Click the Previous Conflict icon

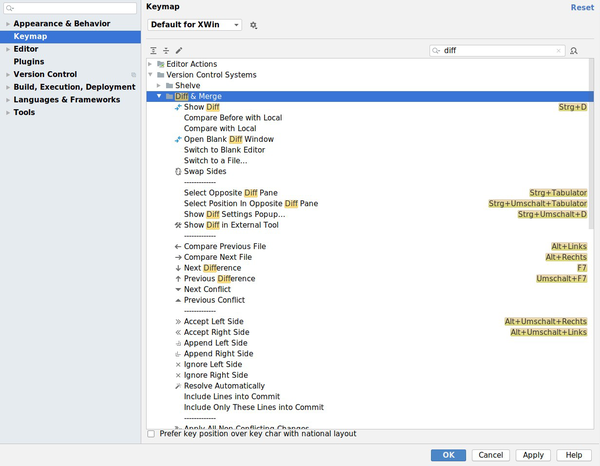(x=178, y=300)
